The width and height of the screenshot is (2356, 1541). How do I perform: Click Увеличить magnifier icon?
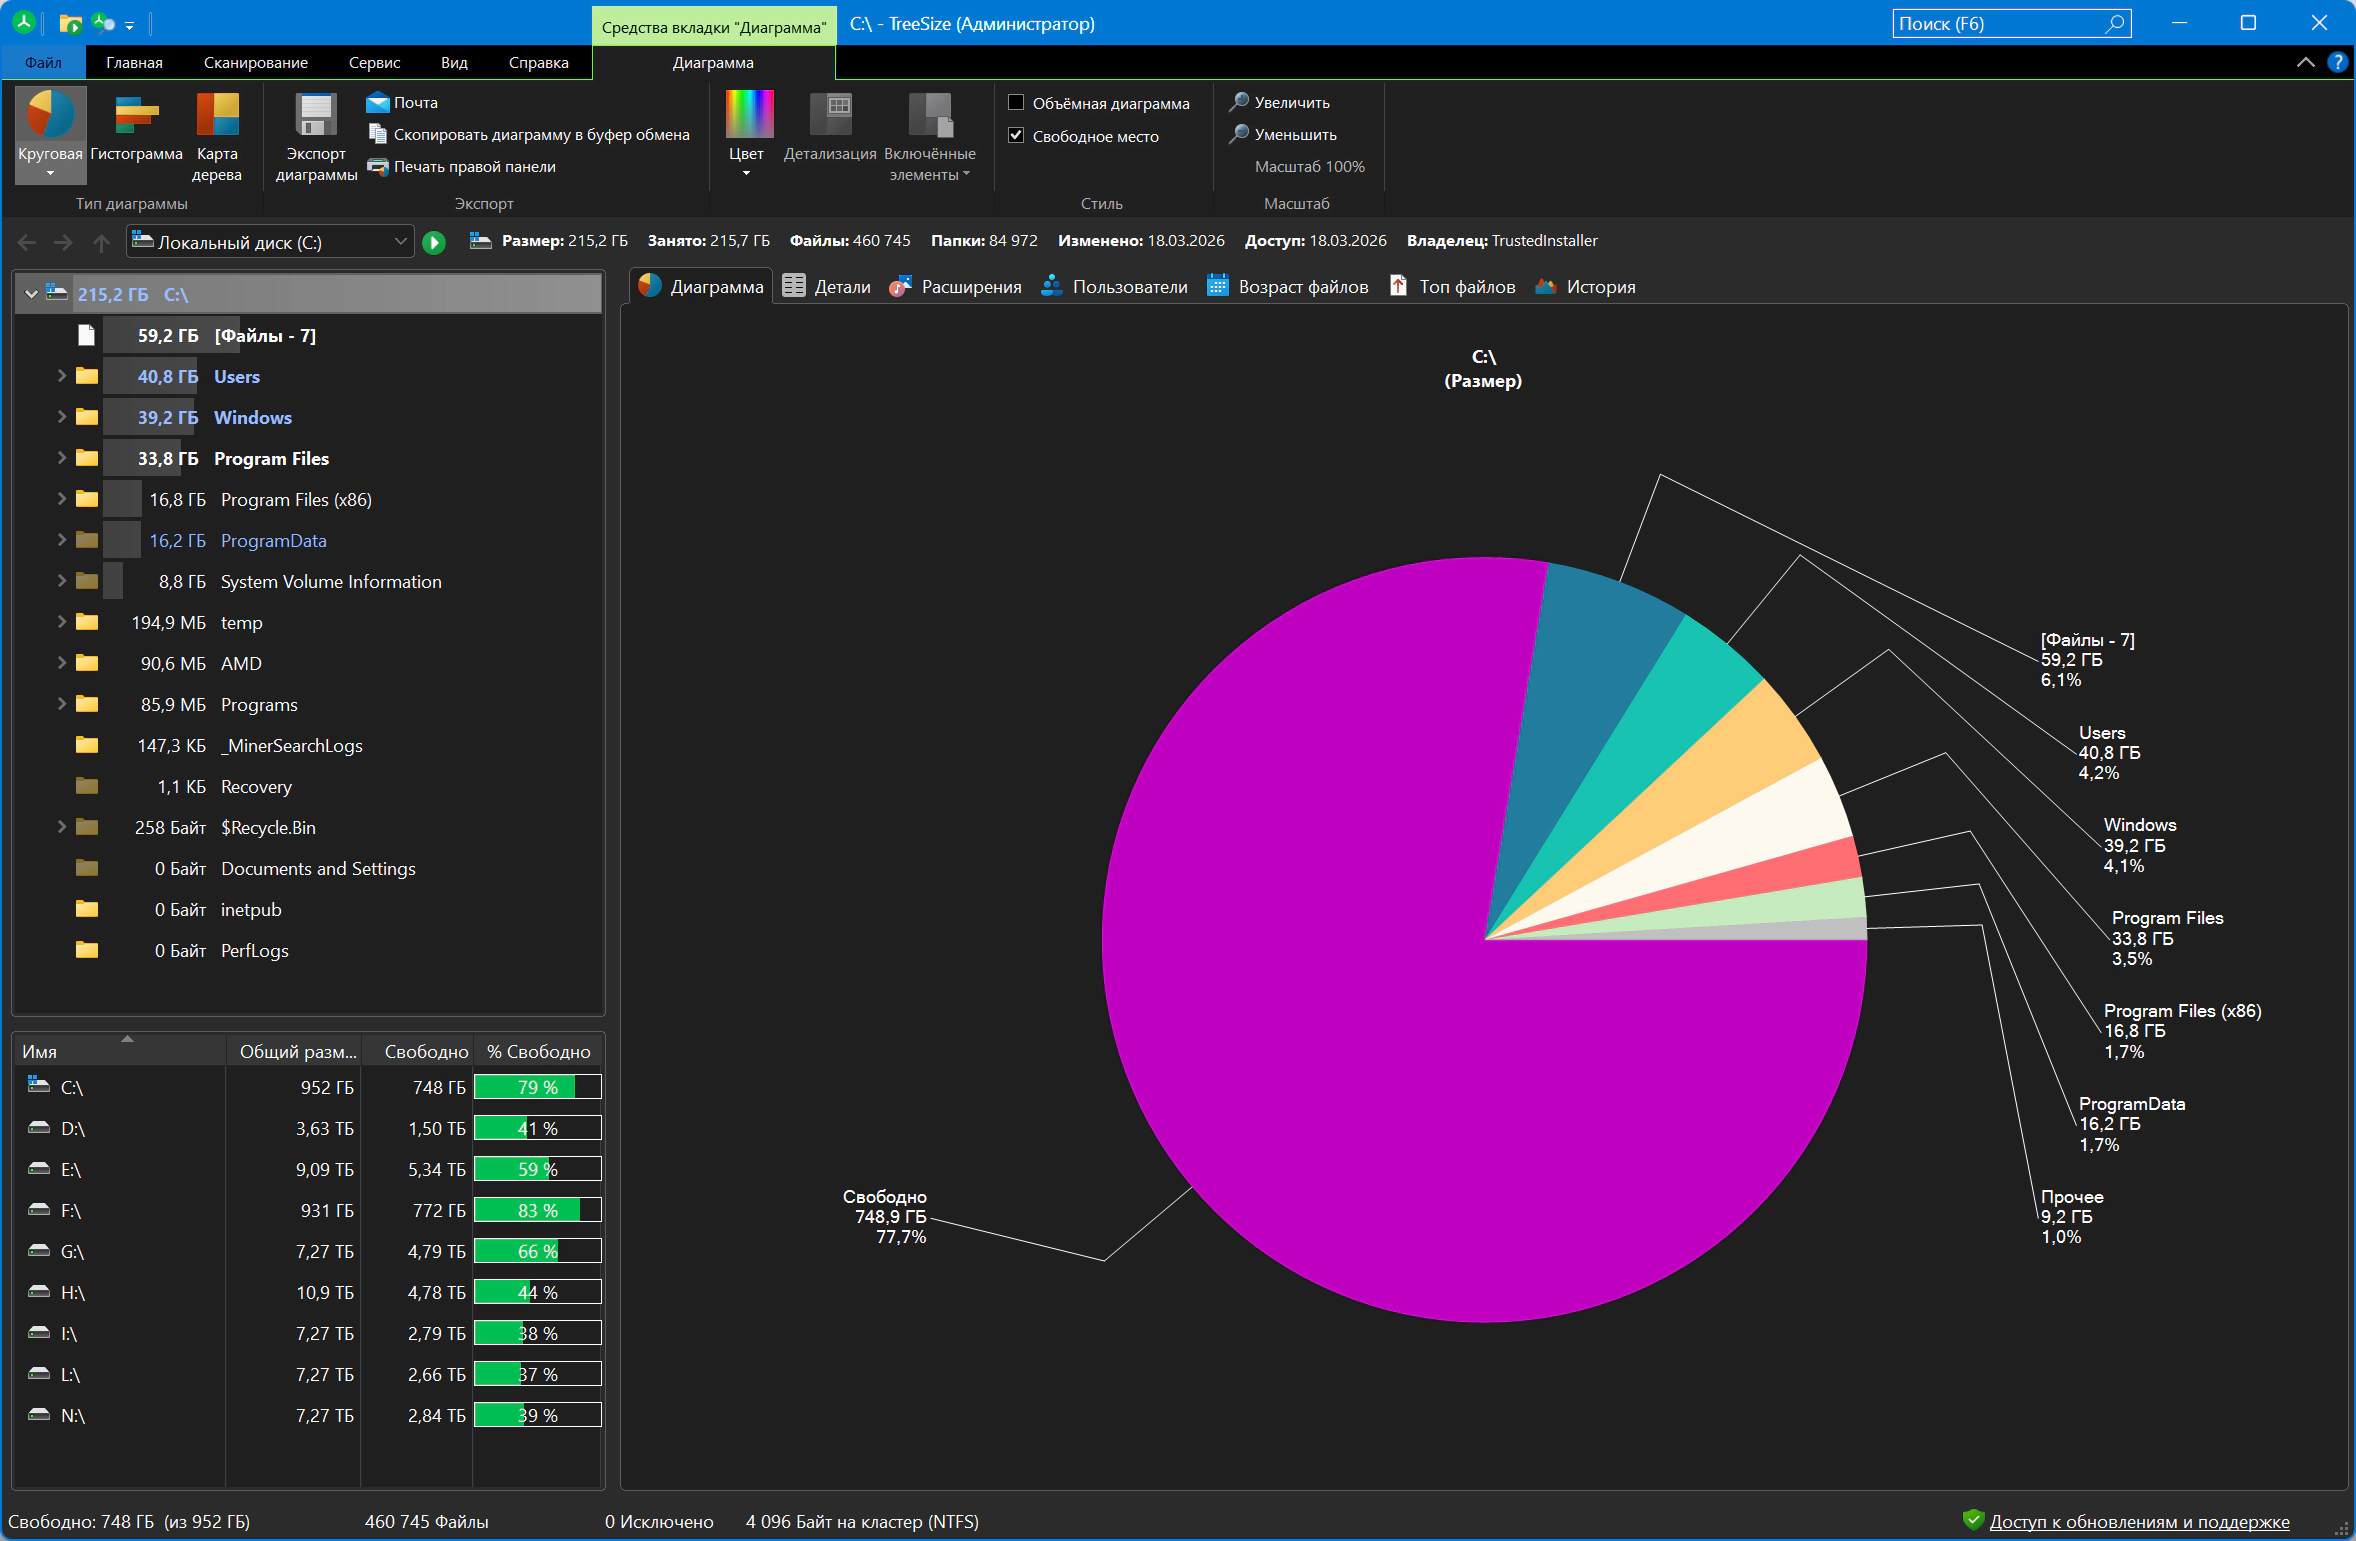click(1239, 102)
